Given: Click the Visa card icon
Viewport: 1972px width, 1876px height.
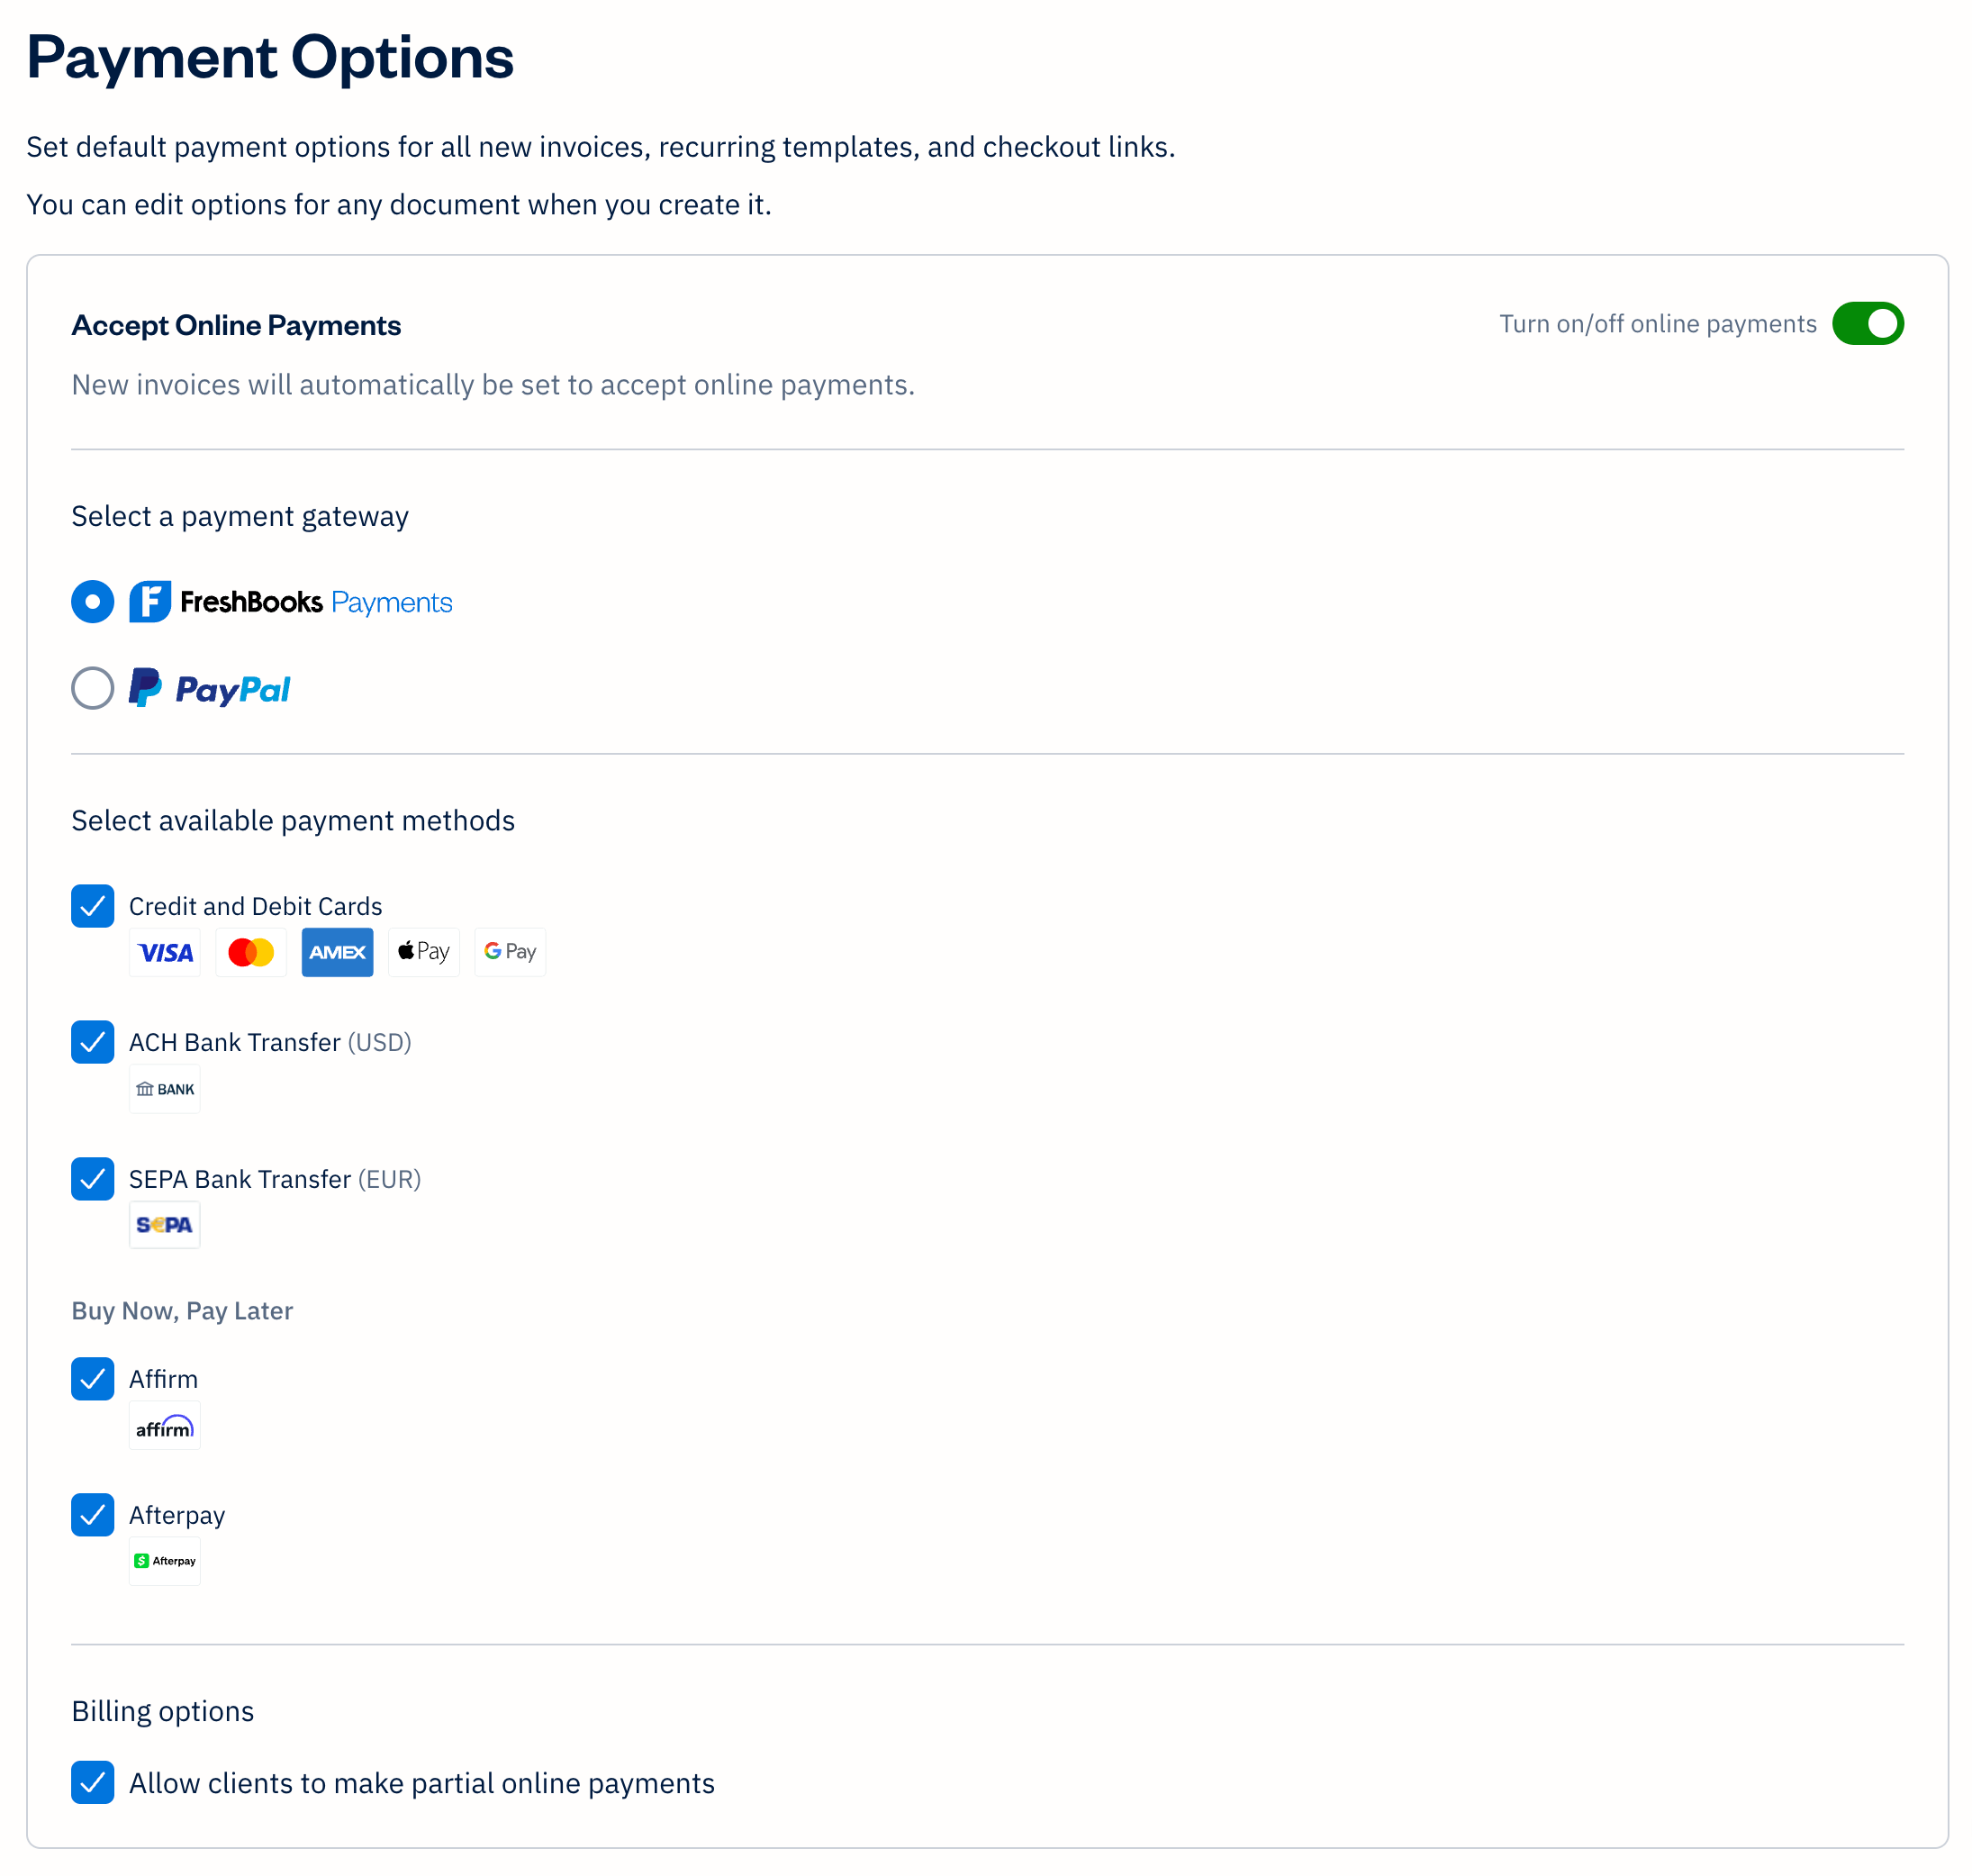Looking at the screenshot, I should pyautogui.click(x=164, y=952).
